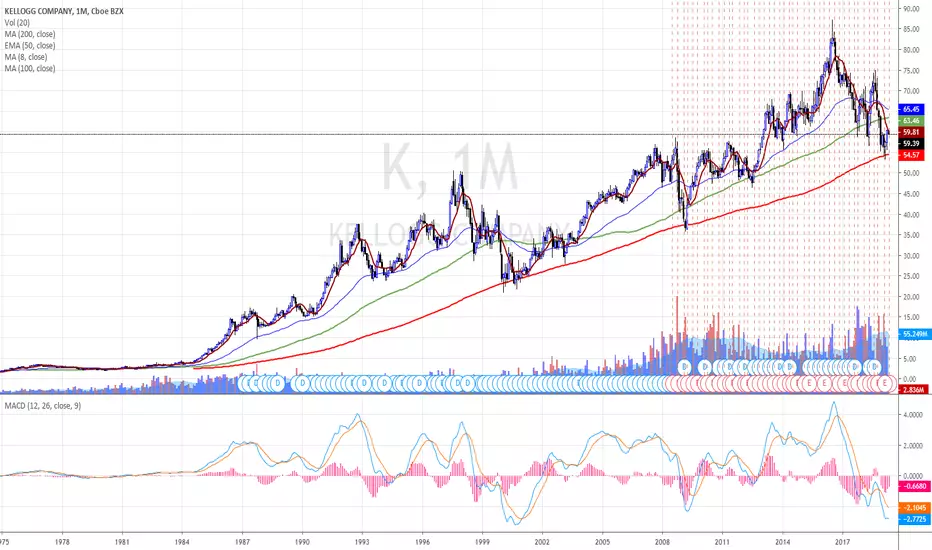
Task: Click the 1981 label on the time axis
Action: [x=122, y=542]
